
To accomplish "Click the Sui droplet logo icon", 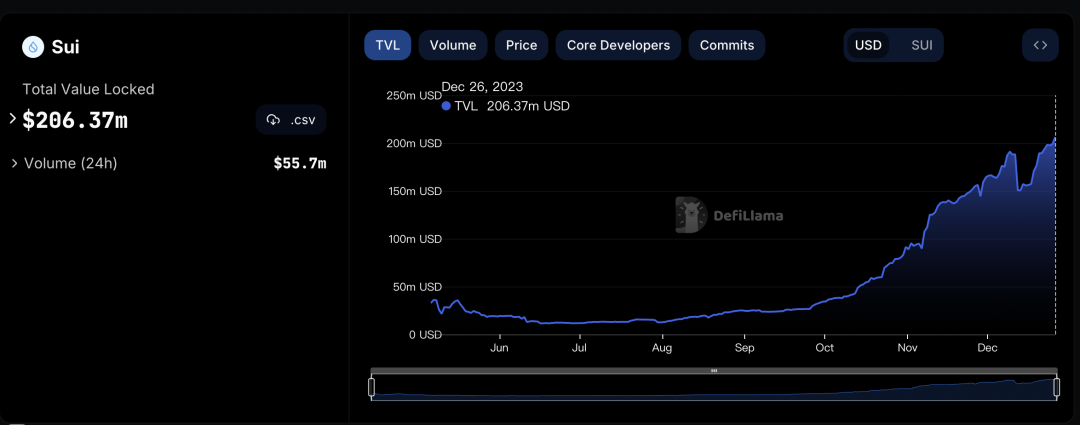I will (x=32, y=47).
